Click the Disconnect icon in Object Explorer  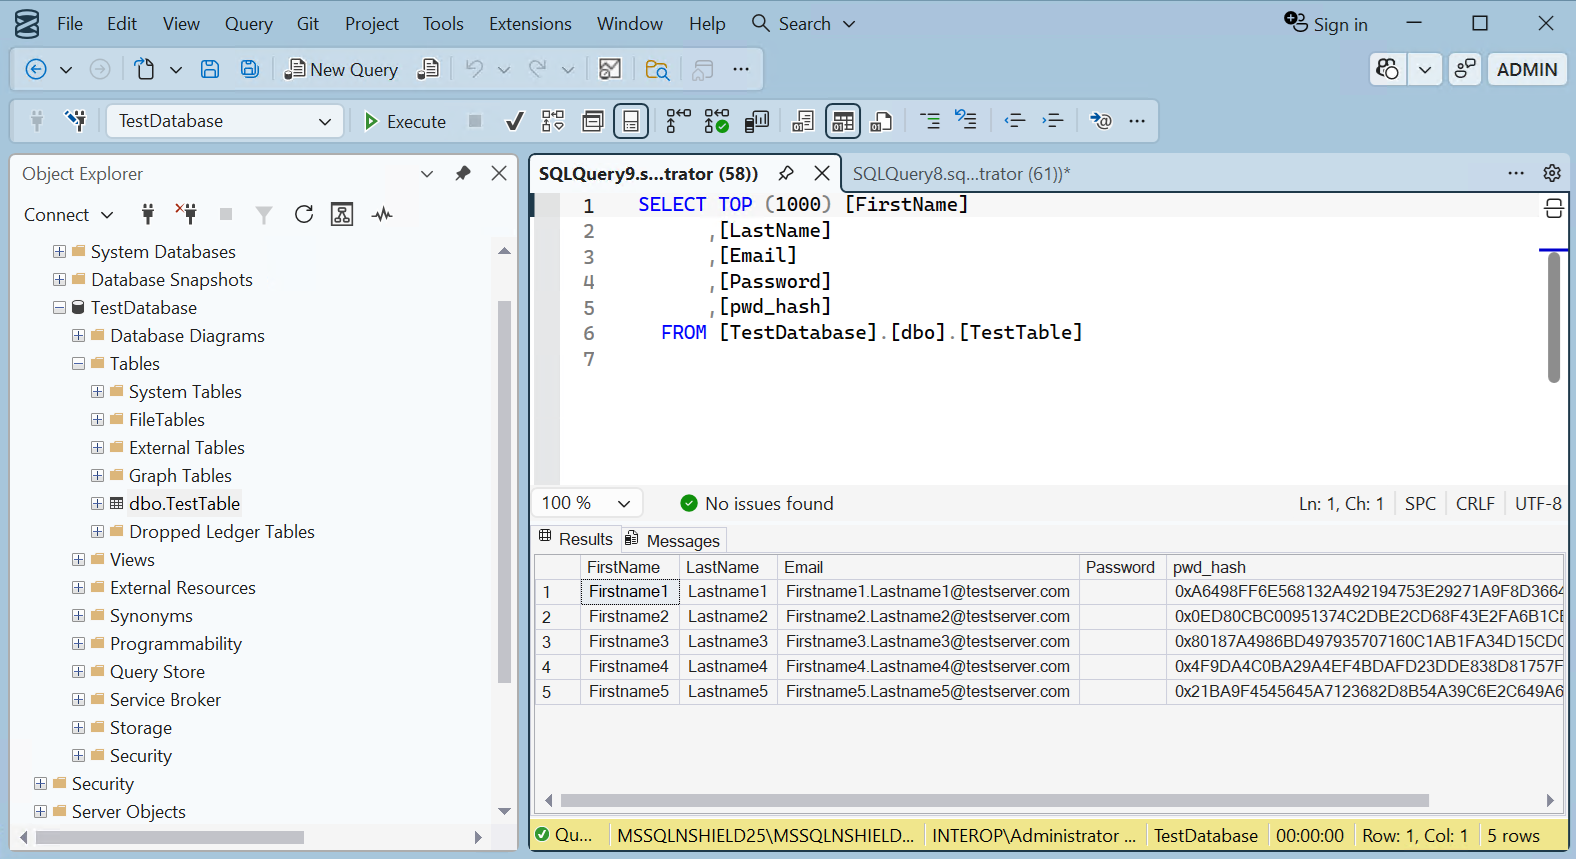[186, 213]
